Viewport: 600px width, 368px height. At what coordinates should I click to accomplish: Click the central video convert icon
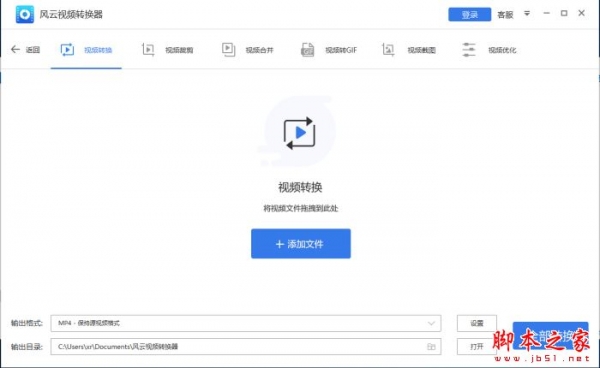(x=300, y=133)
